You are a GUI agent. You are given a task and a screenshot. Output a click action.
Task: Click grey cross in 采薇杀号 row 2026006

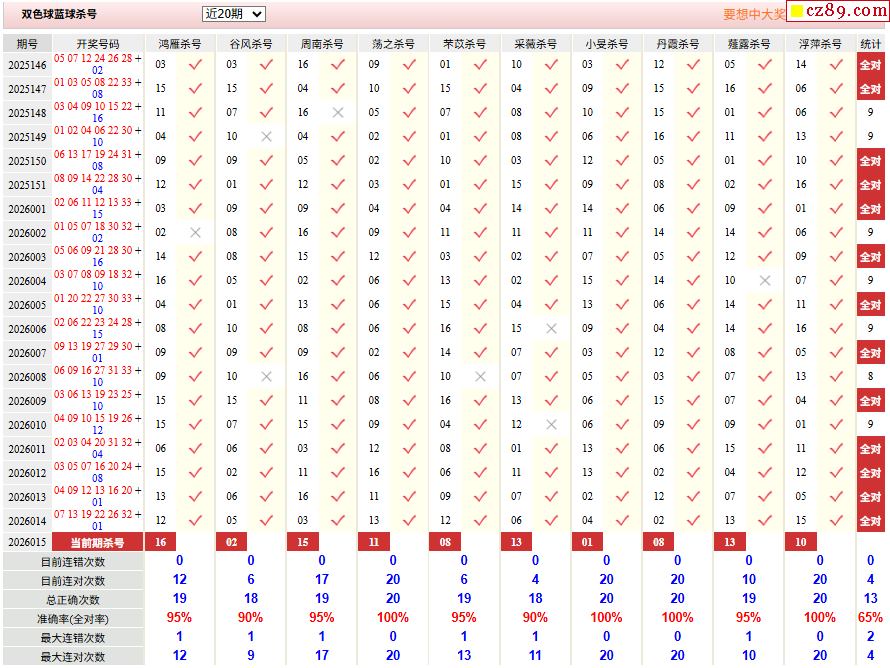[551, 329]
